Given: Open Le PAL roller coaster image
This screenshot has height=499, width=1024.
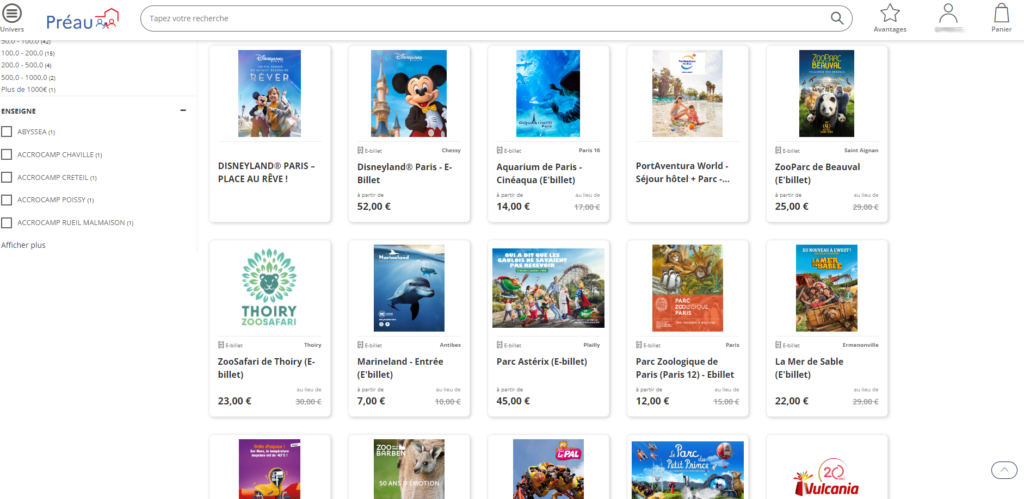Looking at the screenshot, I should (x=548, y=469).
